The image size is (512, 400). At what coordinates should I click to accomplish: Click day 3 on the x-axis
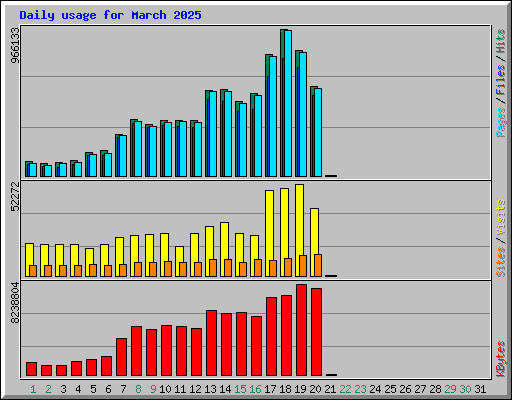pyautogui.click(x=63, y=389)
